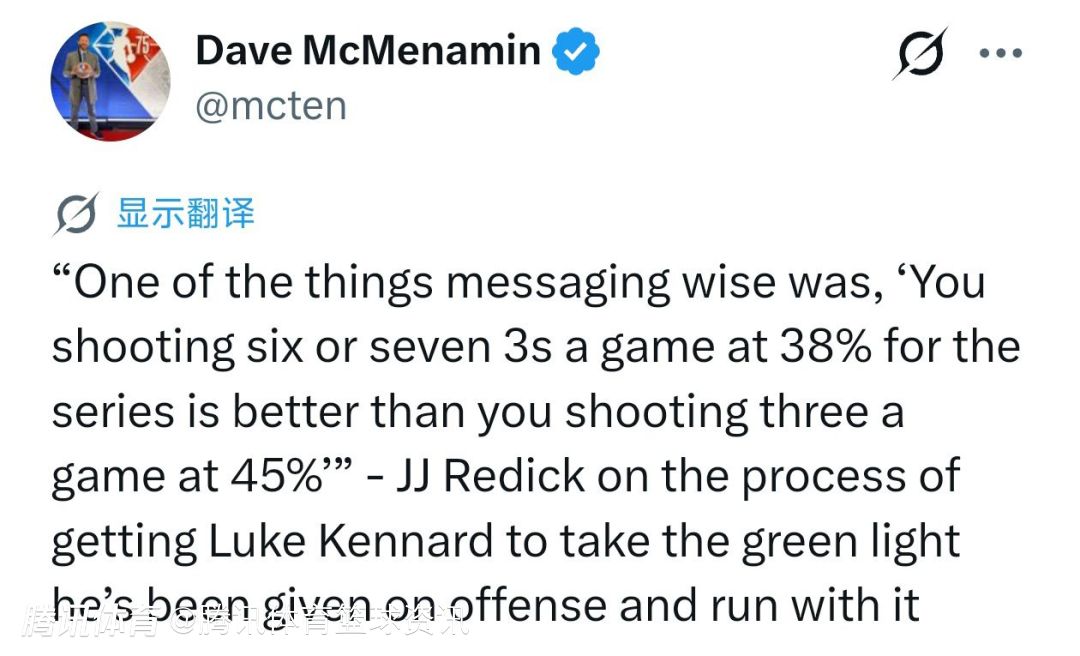The height and width of the screenshot is (656, 1080).
Task: Click the tweet's opening line "One of the things"
Action: pos(183,283)
